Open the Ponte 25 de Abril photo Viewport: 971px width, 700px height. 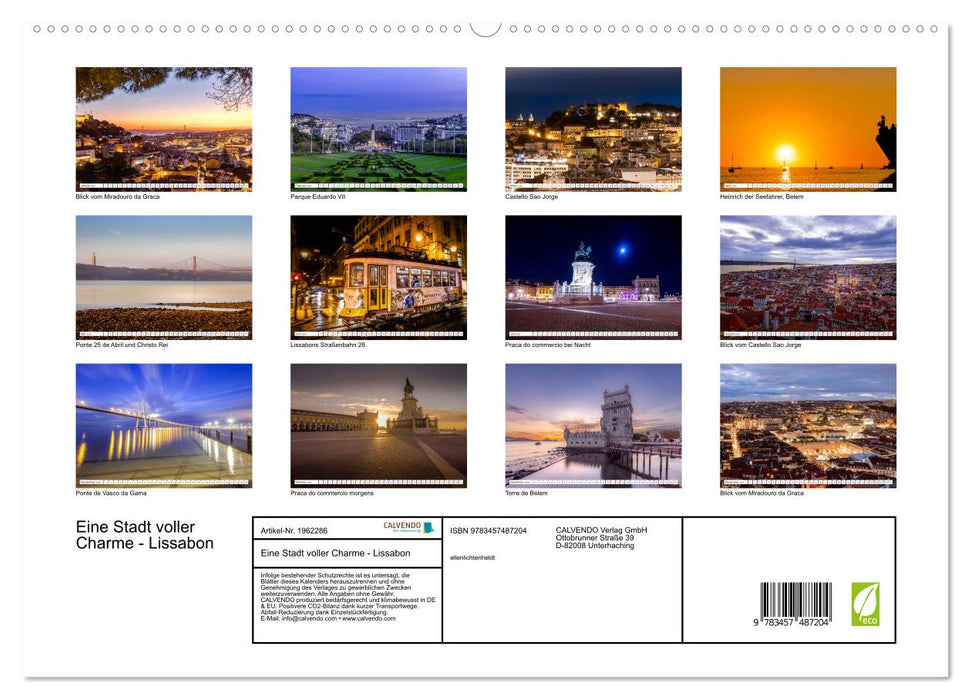click(x=164, y=277)
